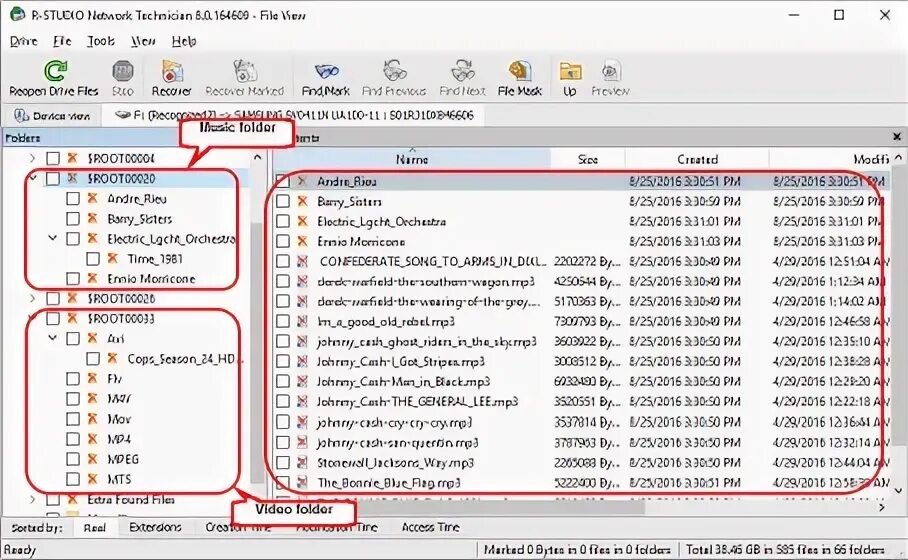Viewport: 908px width, 560px height.
Task: Expand the $ROOT00026 tree node
Action: click(32, 299)
